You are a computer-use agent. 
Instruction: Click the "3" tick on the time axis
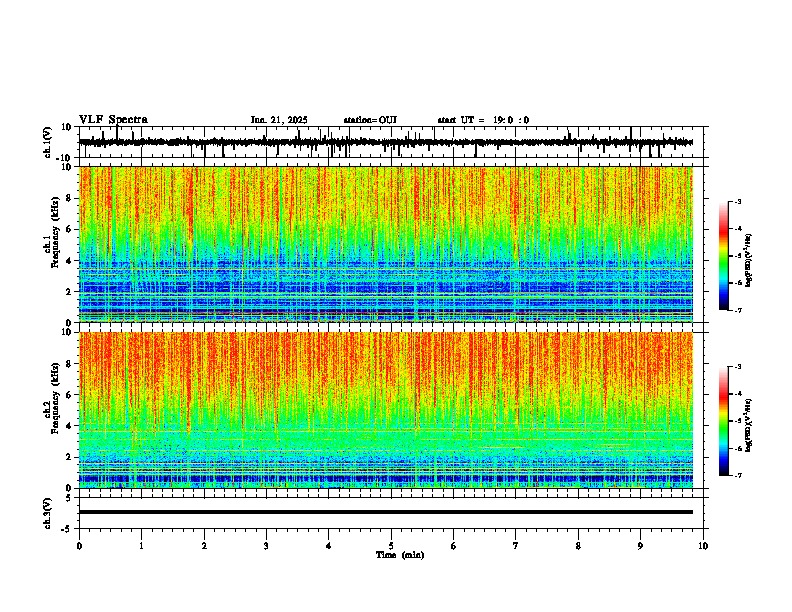click(266, 546)
